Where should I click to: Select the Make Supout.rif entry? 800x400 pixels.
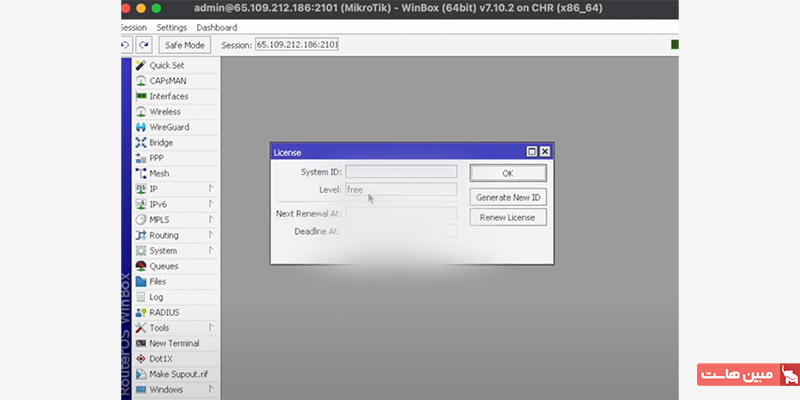click(177, 374)
